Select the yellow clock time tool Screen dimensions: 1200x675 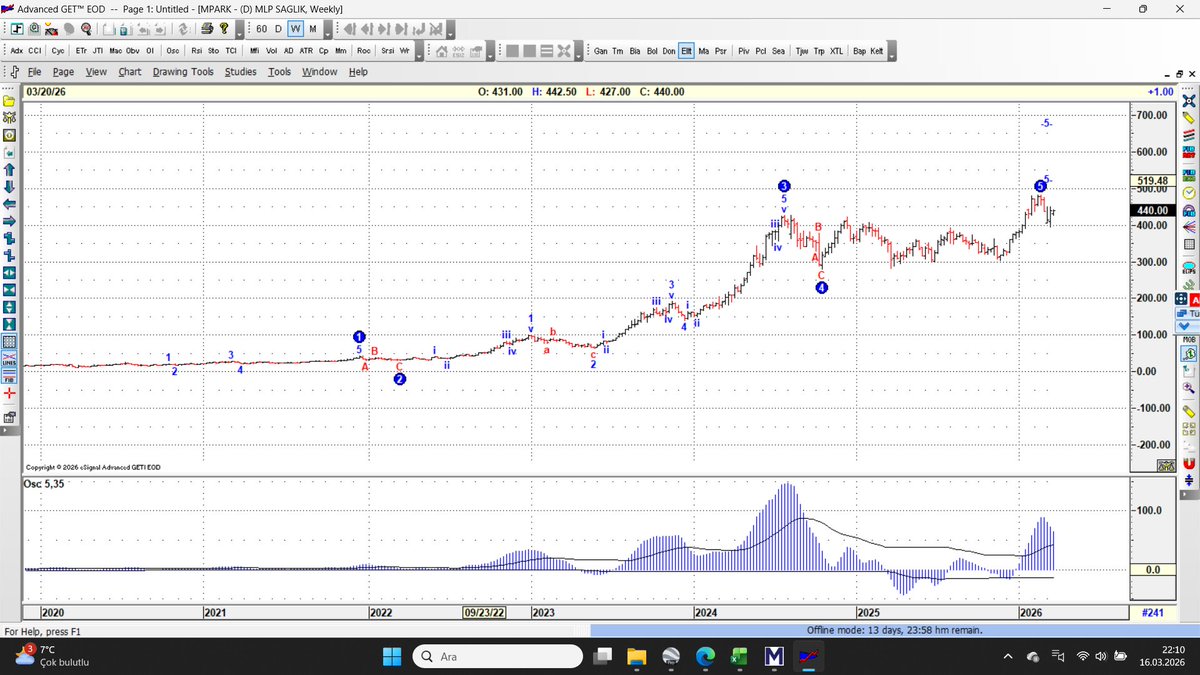1189,193
